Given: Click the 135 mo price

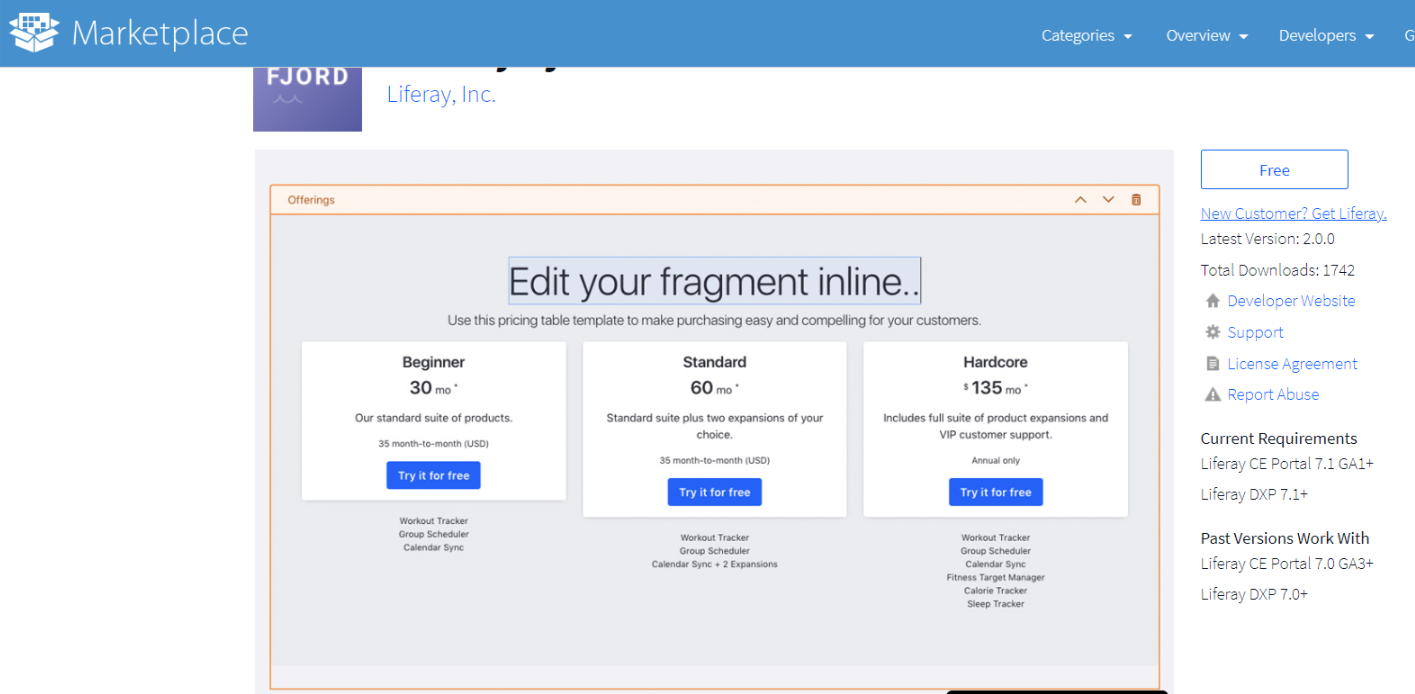Looking at the screenshot, I should 996,388.
